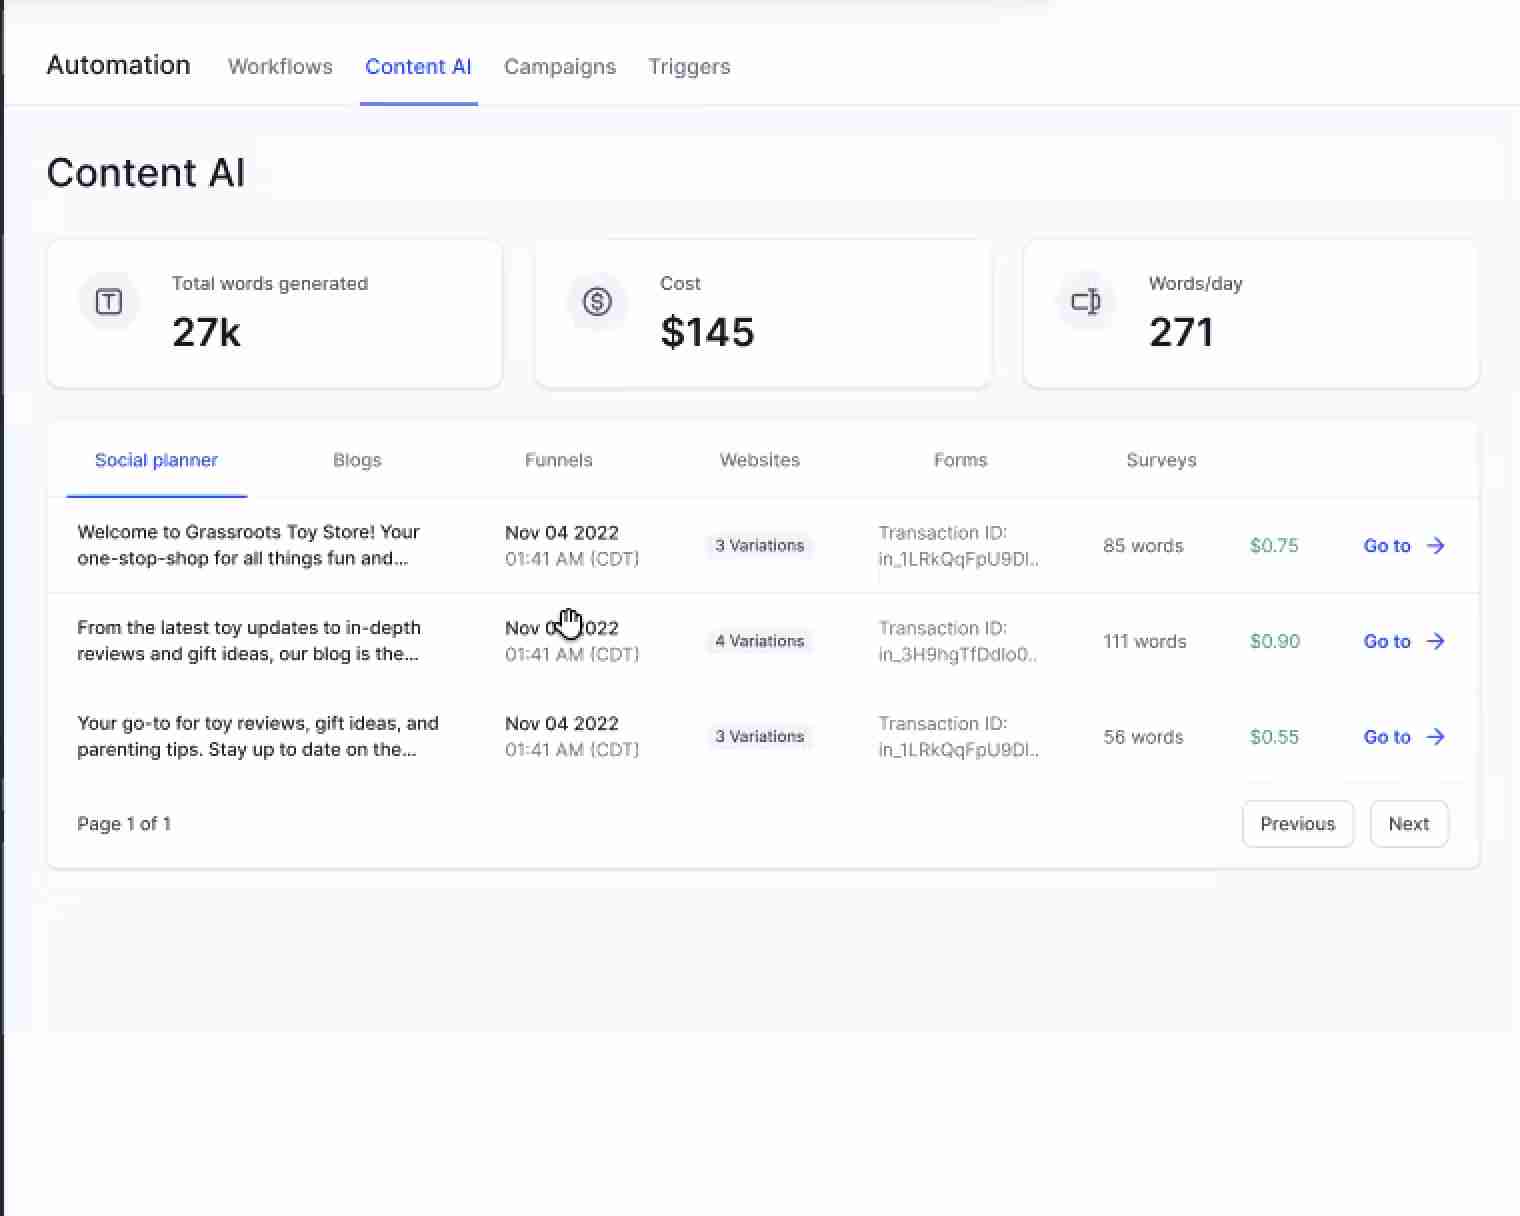Click the Automation heading

pyautogui.click(x=119, y=65)
